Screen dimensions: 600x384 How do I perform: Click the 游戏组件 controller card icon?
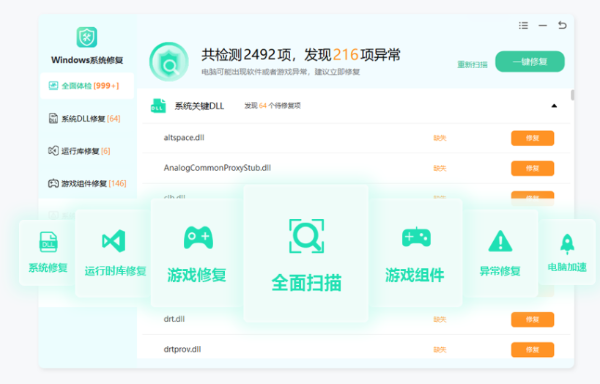[x=416, y=237]
